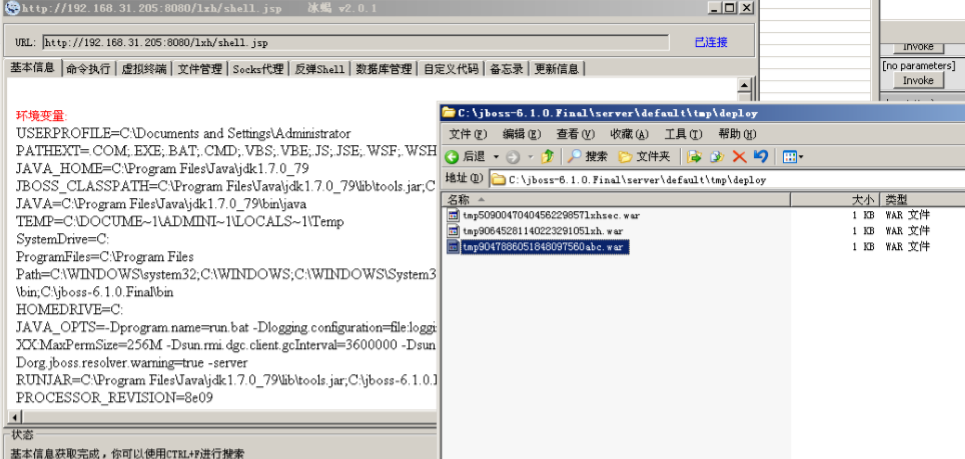Select file name tmp9047886051848097560abc.war
The image size is (965, 459).
(545, 247)
